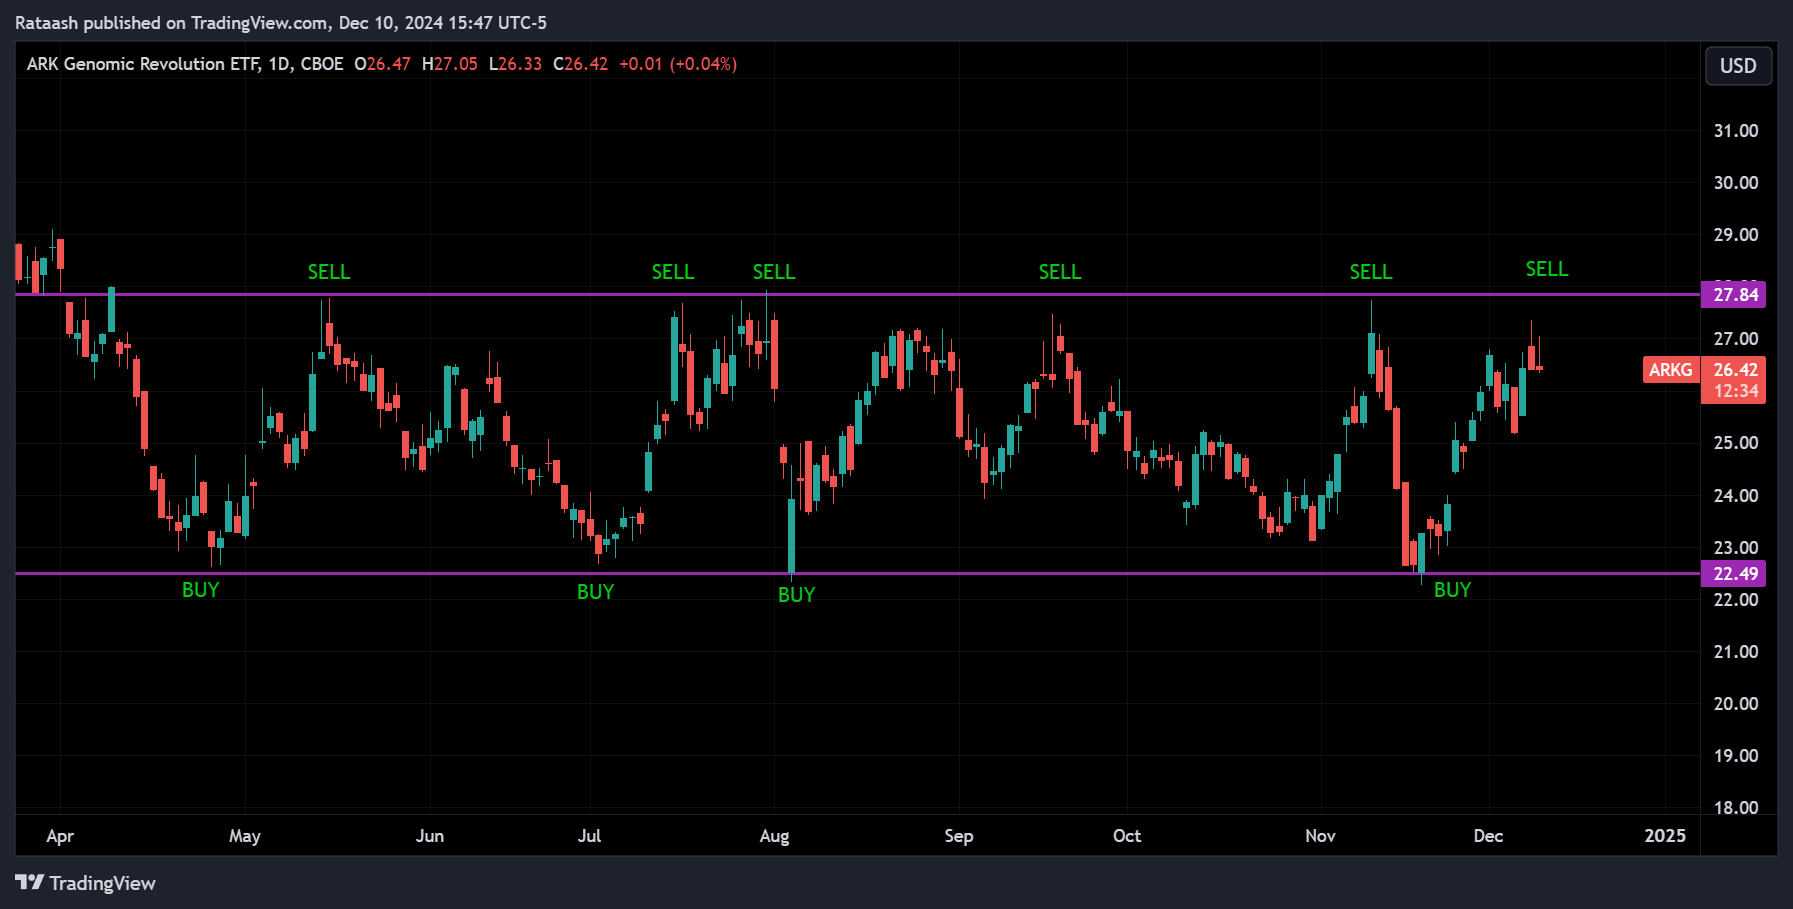Click the published-by Rataash header text

pos(281,23)
